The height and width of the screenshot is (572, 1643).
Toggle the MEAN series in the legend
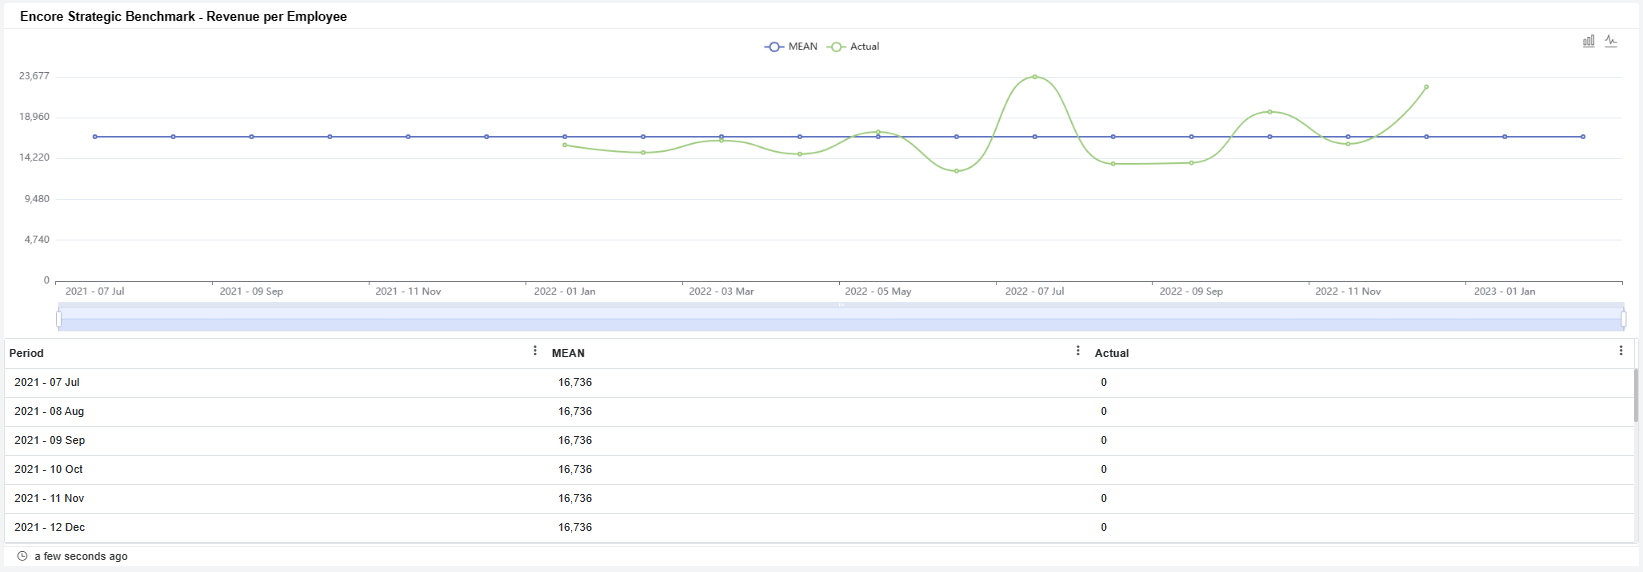pos(791,47)
